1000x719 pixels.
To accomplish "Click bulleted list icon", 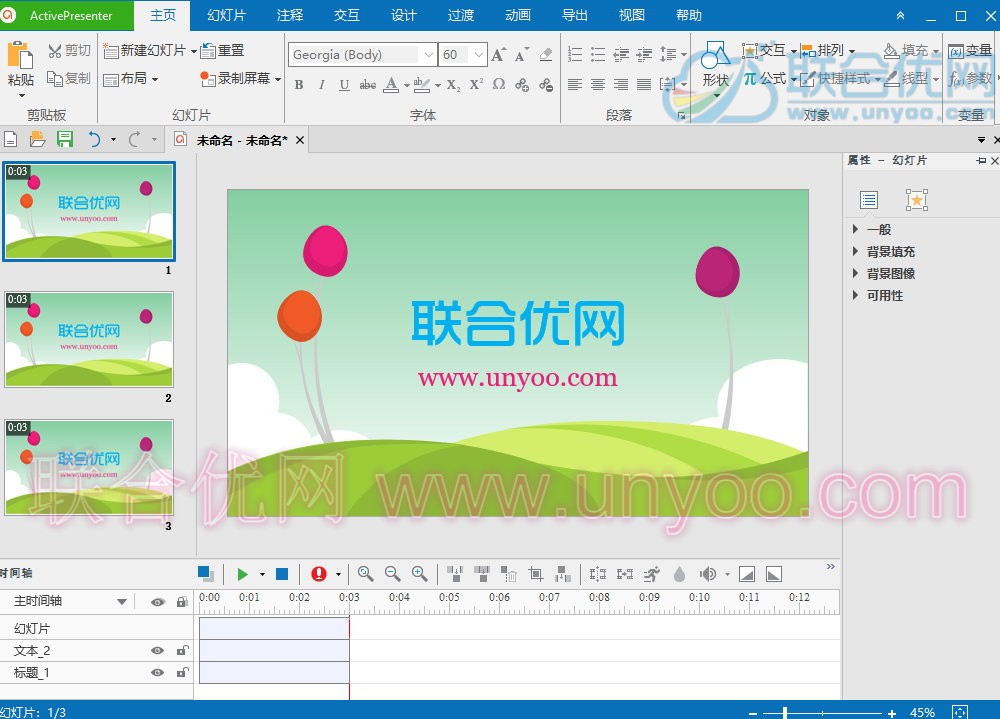I will point(598,55).
